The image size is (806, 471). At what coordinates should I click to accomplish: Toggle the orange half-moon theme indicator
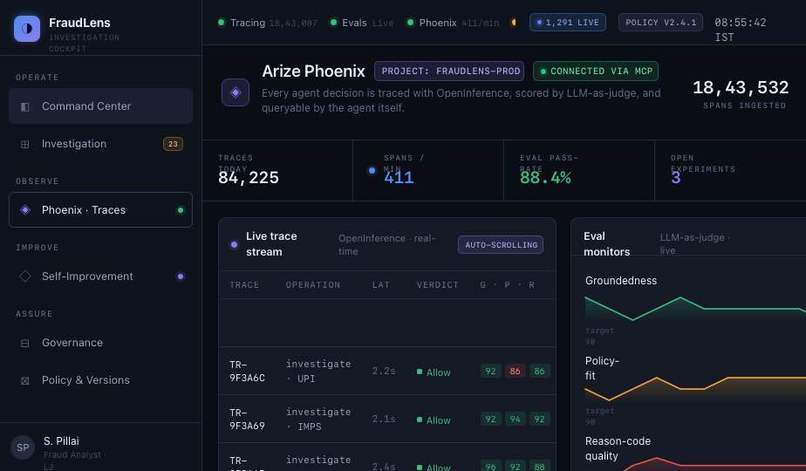coord(513,23)
